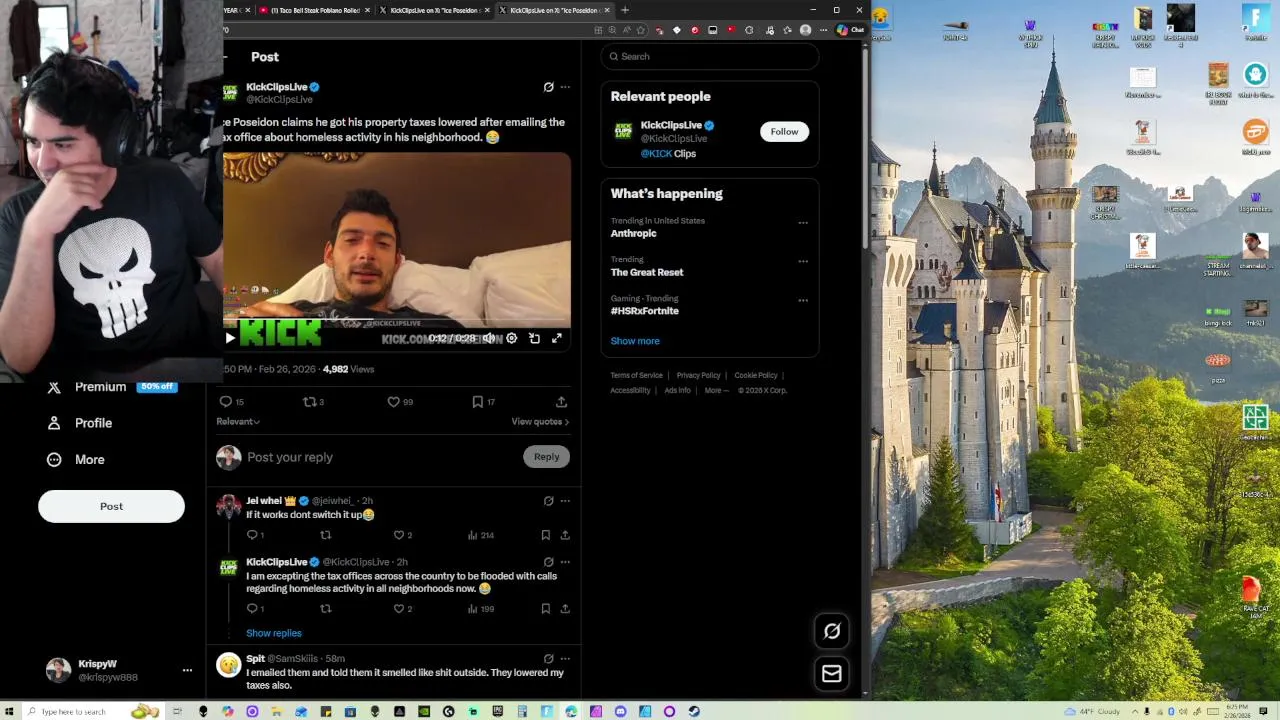Open more options for #HSRxFortnite trend
The image size is (1280, 720).
803,300
